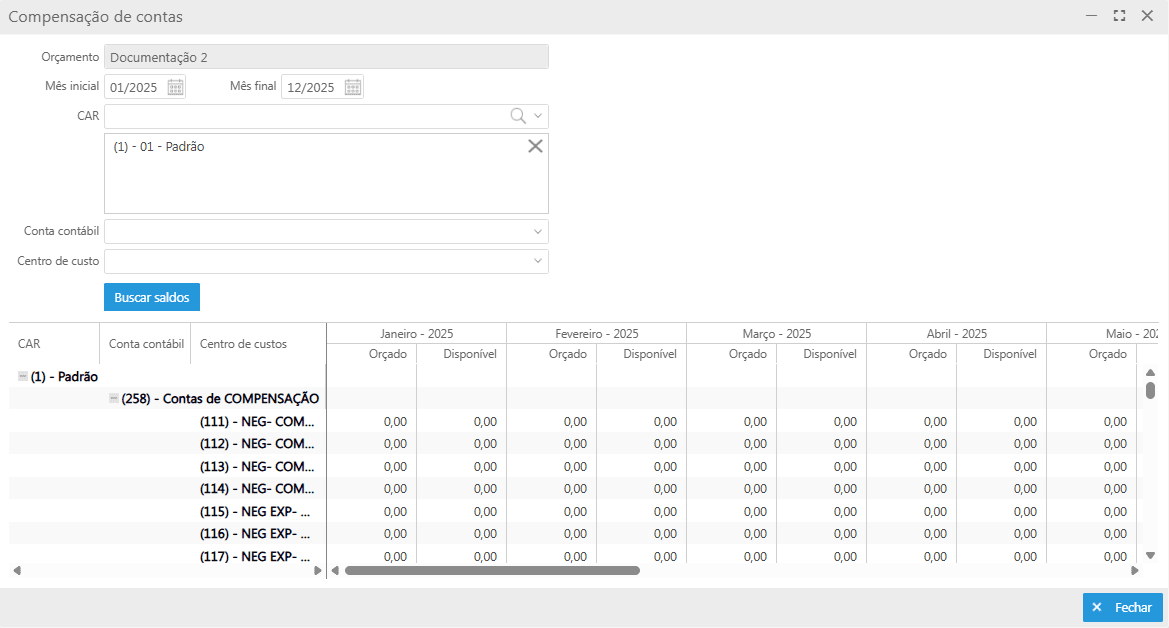Collapse the Contas de COMPENSAÇÃO node
The height and width of the screenshot is (628, 1169).
tap(113, 398)
